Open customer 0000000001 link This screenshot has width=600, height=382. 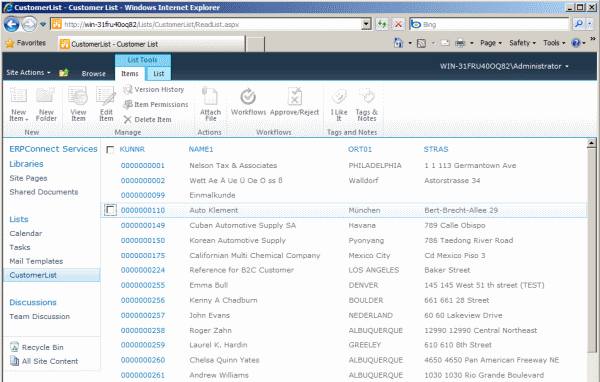[x=143, y=165]
